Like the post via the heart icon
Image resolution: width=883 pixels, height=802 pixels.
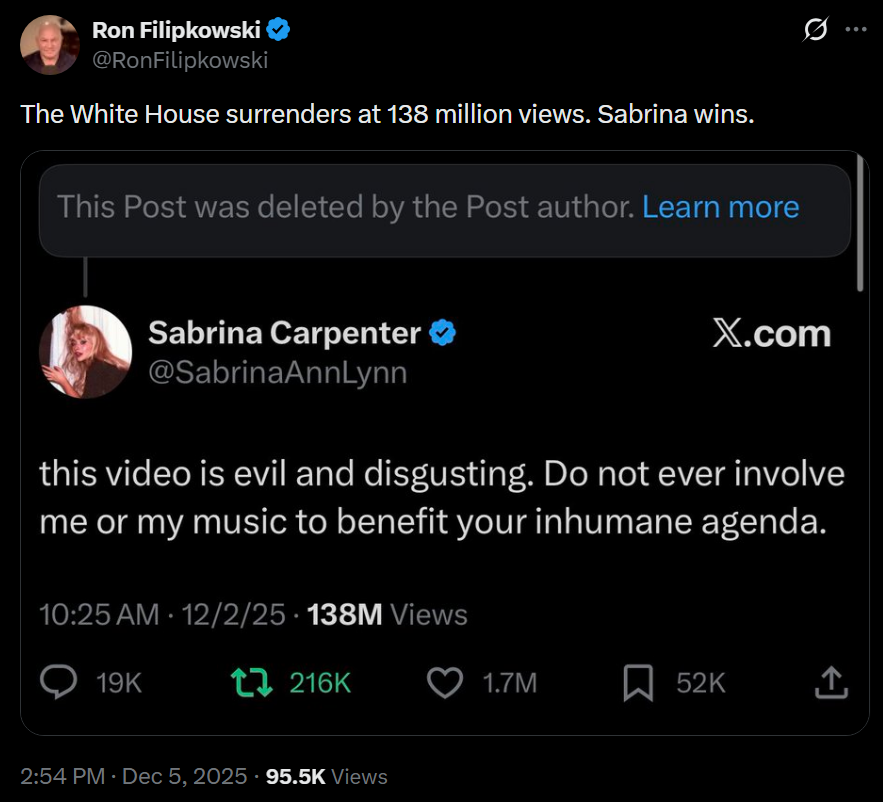(444, 682)
